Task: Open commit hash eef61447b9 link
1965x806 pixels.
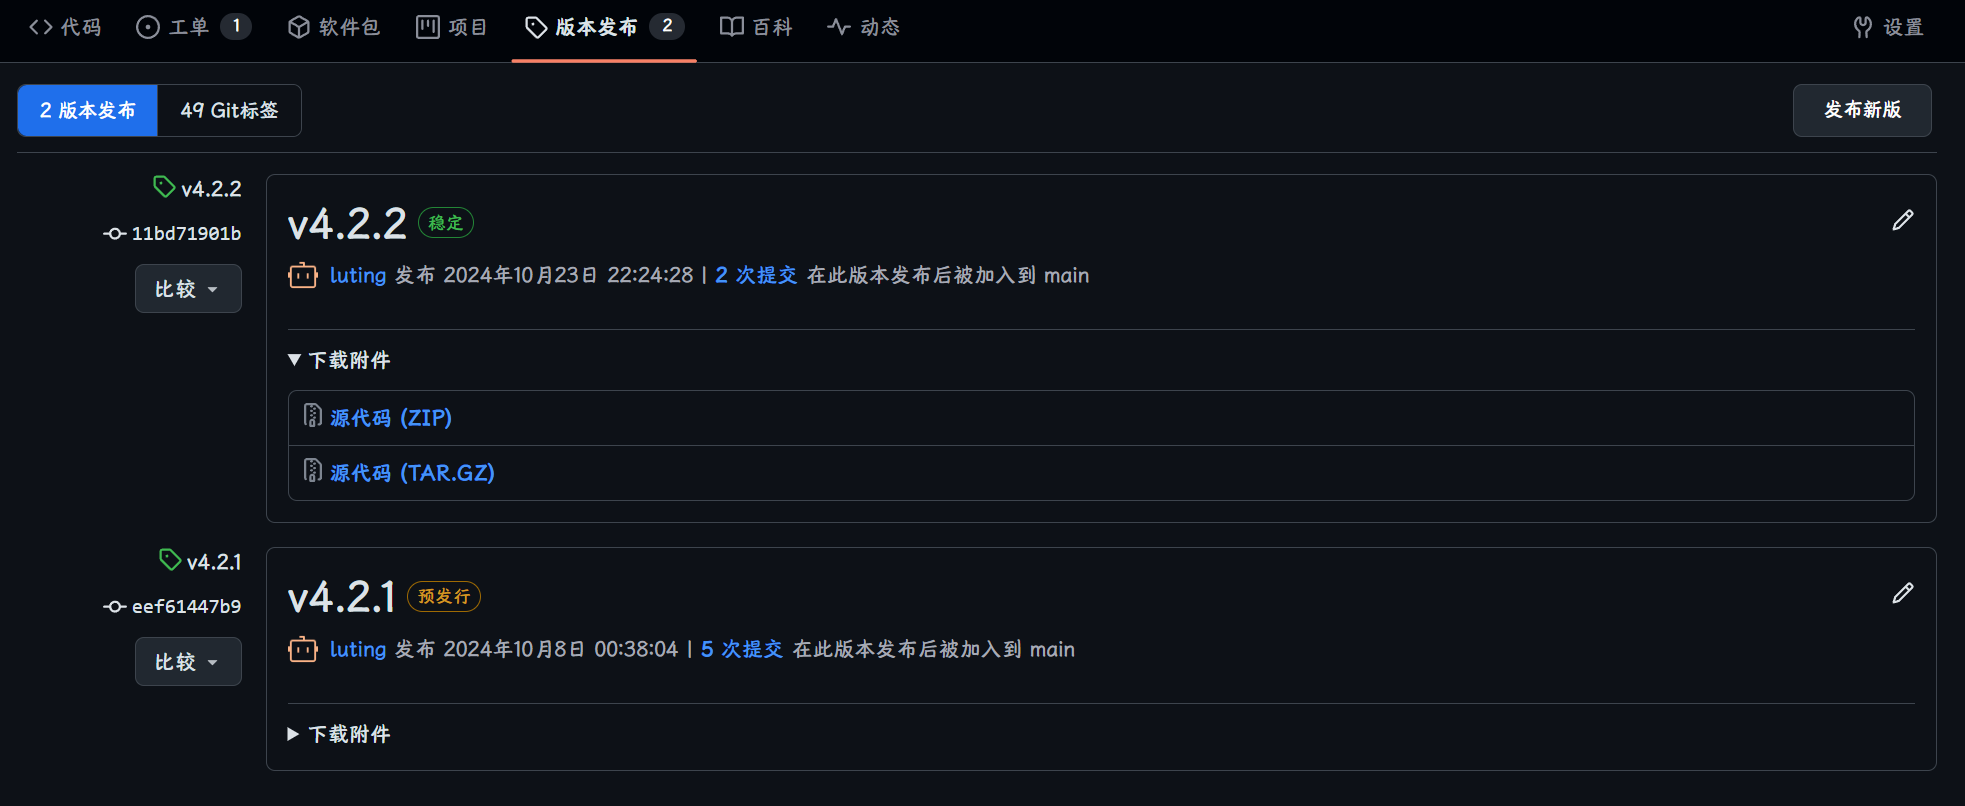Action: 186,607
